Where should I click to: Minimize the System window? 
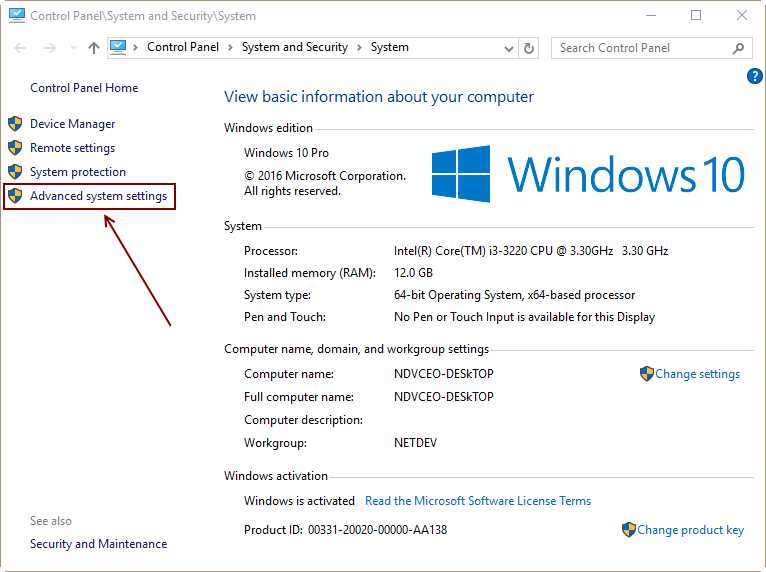pyautogui.click(x=651, y=16)
